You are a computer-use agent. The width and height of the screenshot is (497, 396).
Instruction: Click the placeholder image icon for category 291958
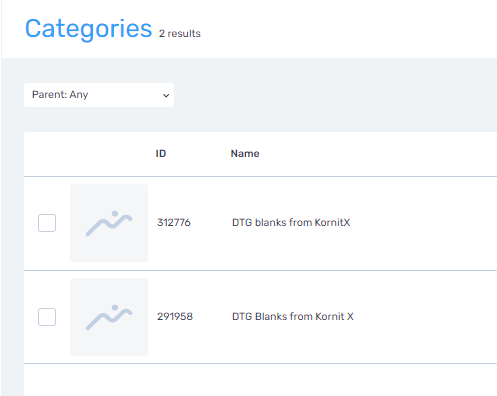point(109,317)
